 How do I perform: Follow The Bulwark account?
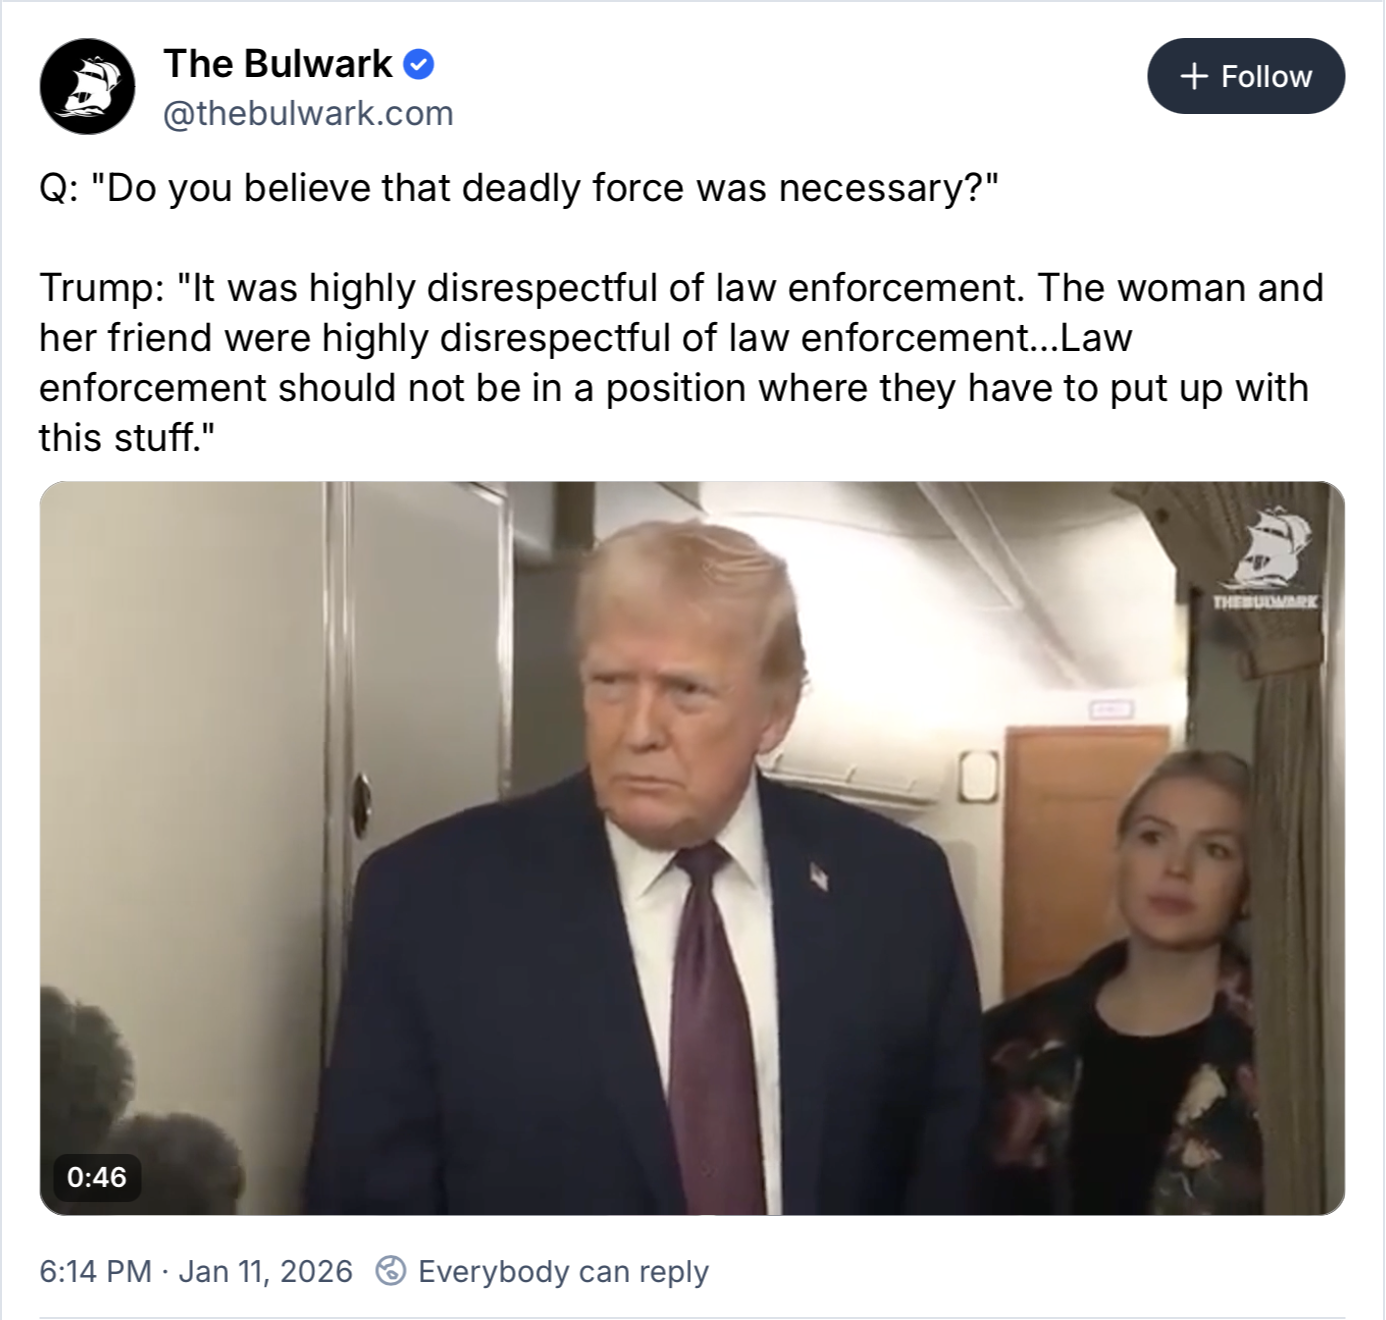pyautogui.click(x=1246, y=76)
